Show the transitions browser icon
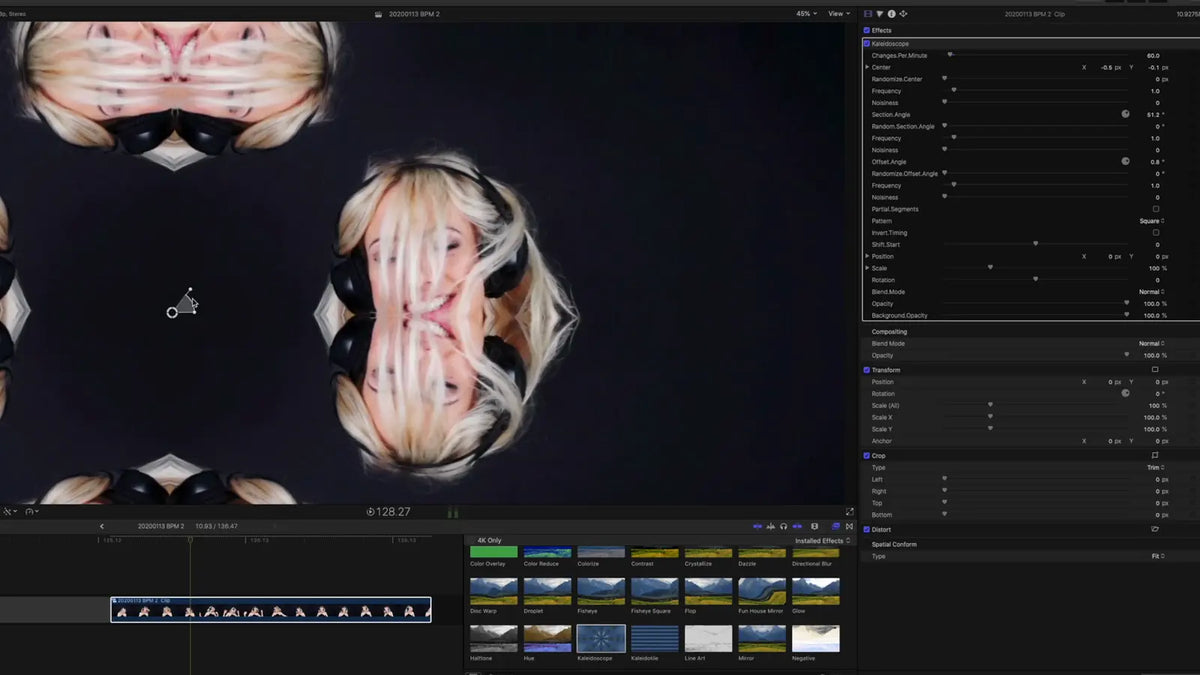 [x=849, y=526]
